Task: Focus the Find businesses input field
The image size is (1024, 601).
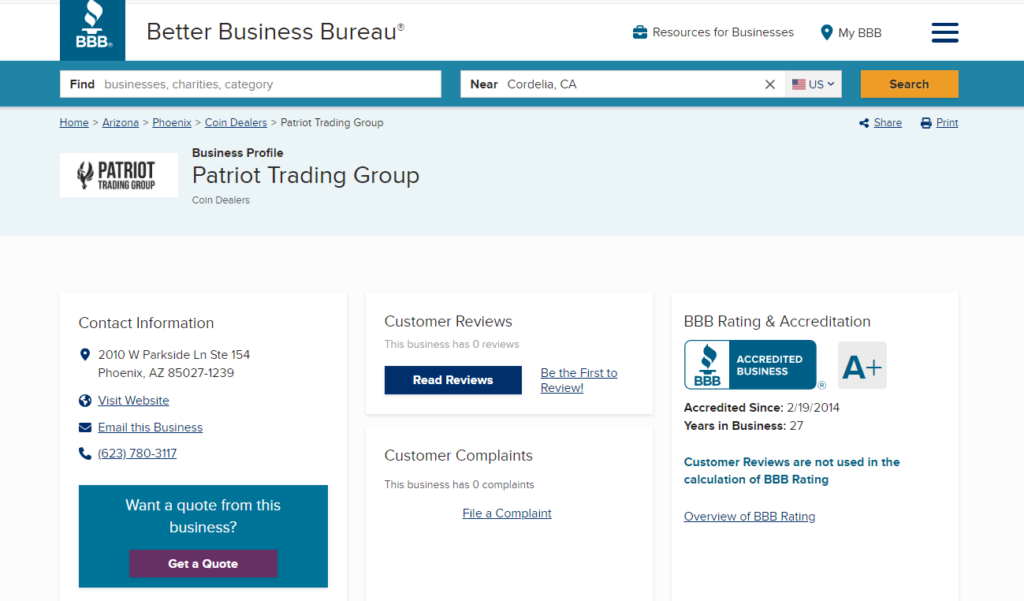Action: click(251, 84)
